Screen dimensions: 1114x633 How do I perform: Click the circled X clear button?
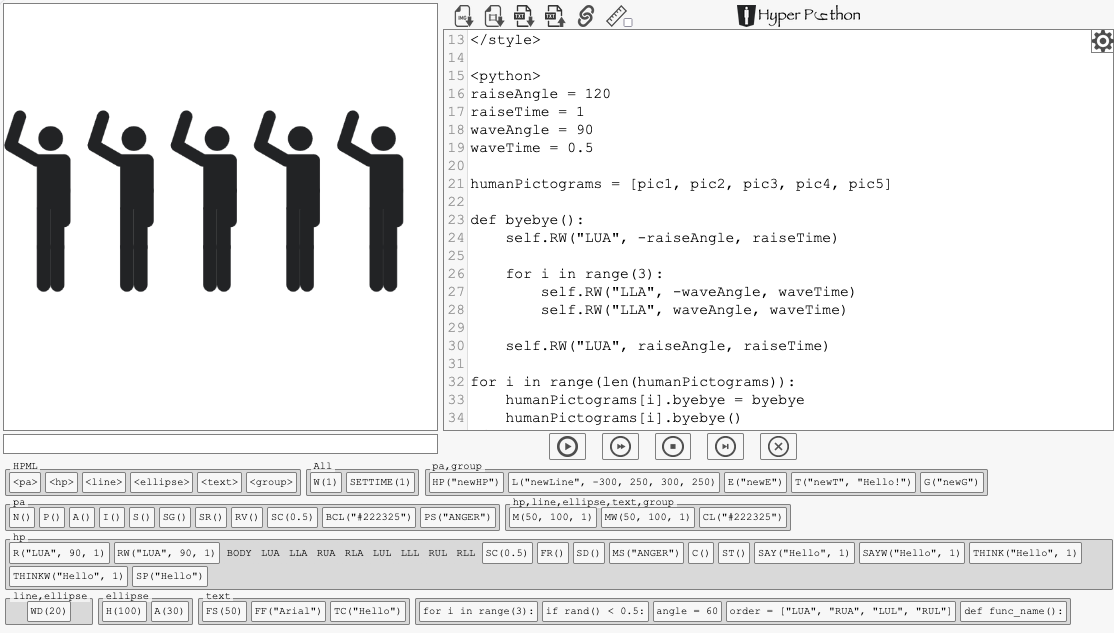pyautogui.click(x=778, y=446)
